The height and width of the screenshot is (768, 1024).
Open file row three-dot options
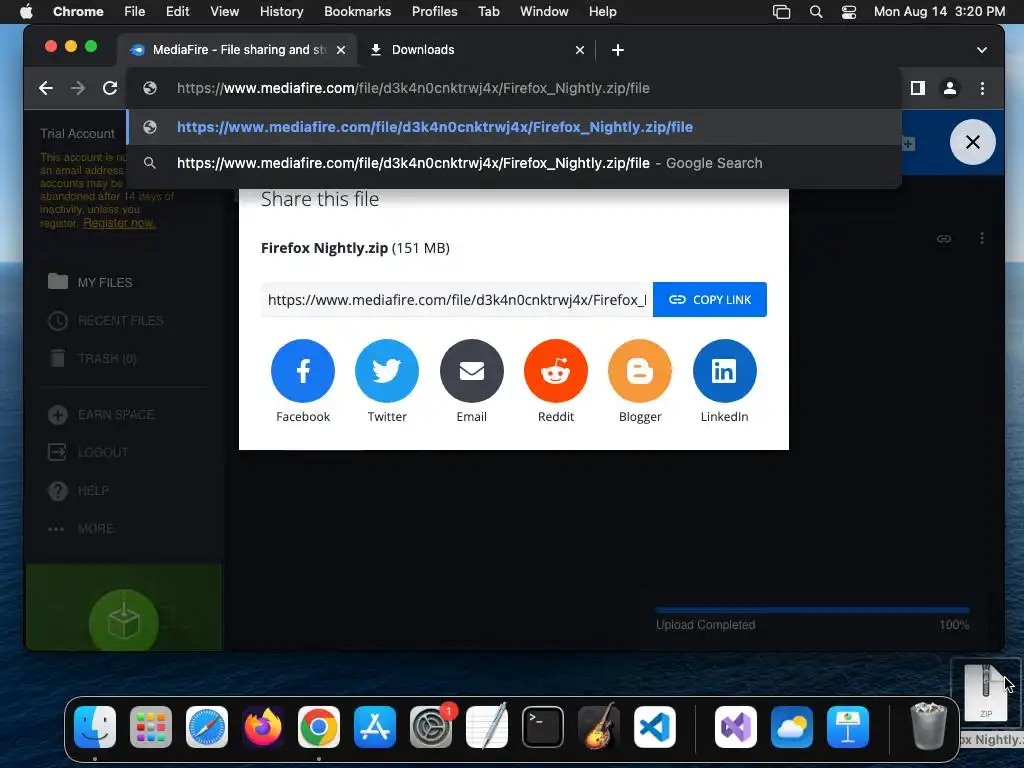[x=982, y=238]
